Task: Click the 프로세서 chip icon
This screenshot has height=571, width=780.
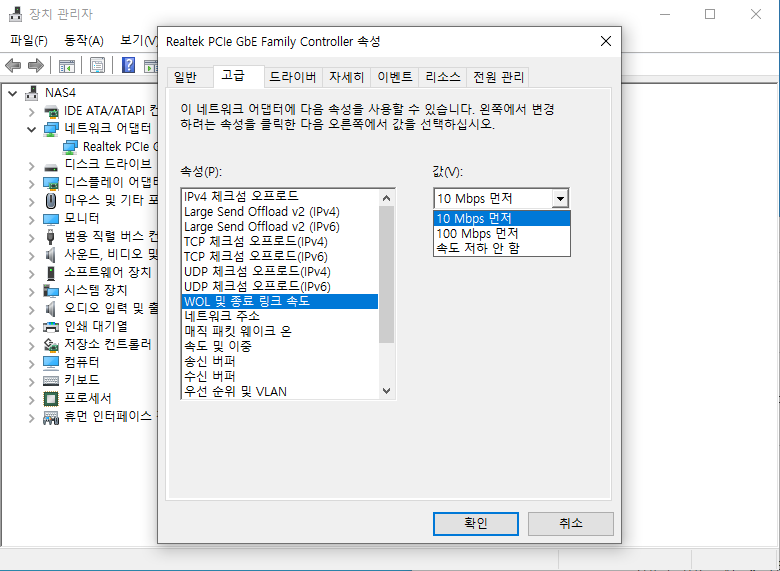Action: tap(51, 398)
